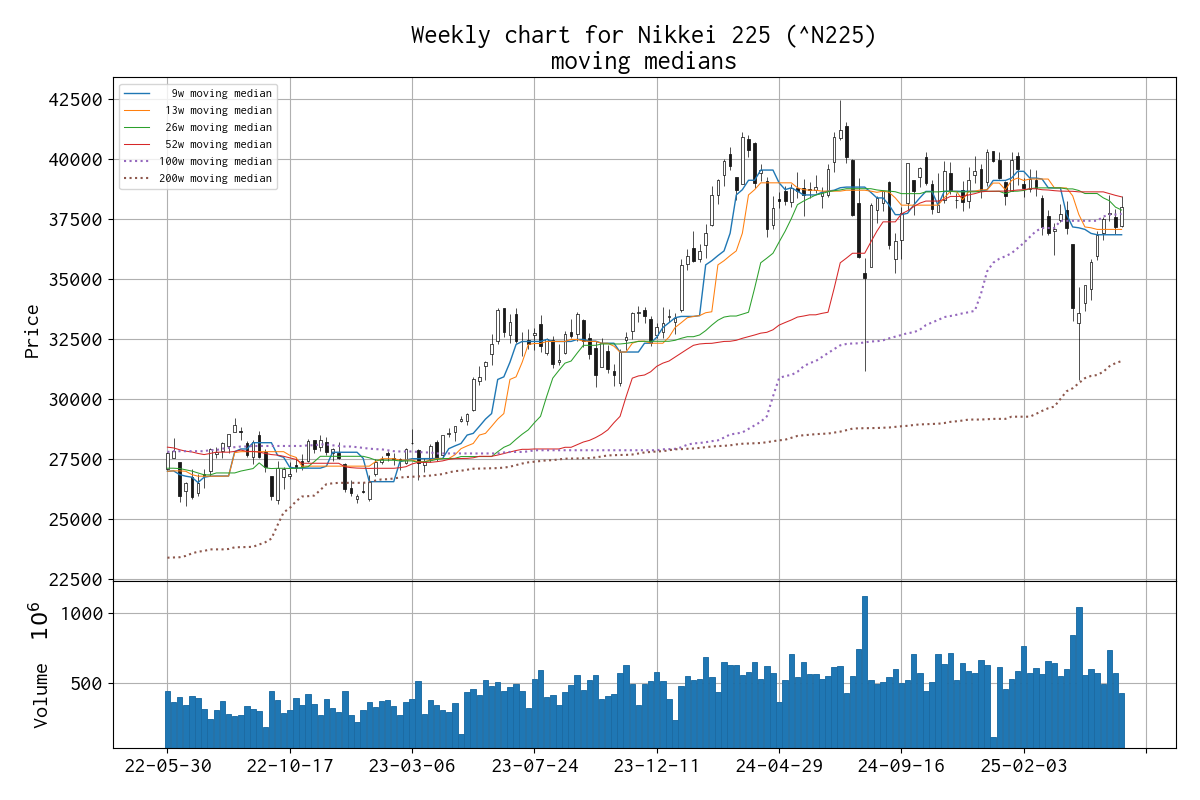Click the 500 volume axis label
This screenshot has height=800, width=1200.
pyautogui.click(x=87, y=684)
